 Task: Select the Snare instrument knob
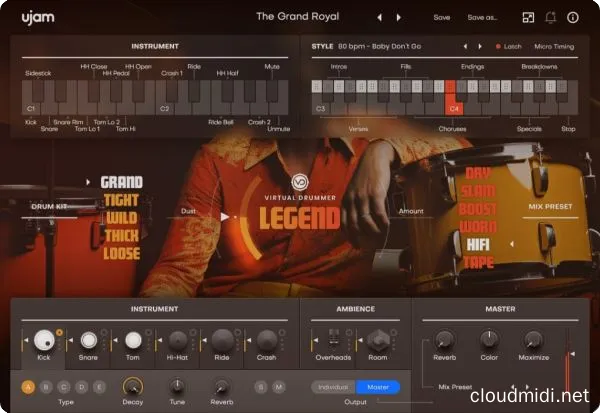(89, 340)
